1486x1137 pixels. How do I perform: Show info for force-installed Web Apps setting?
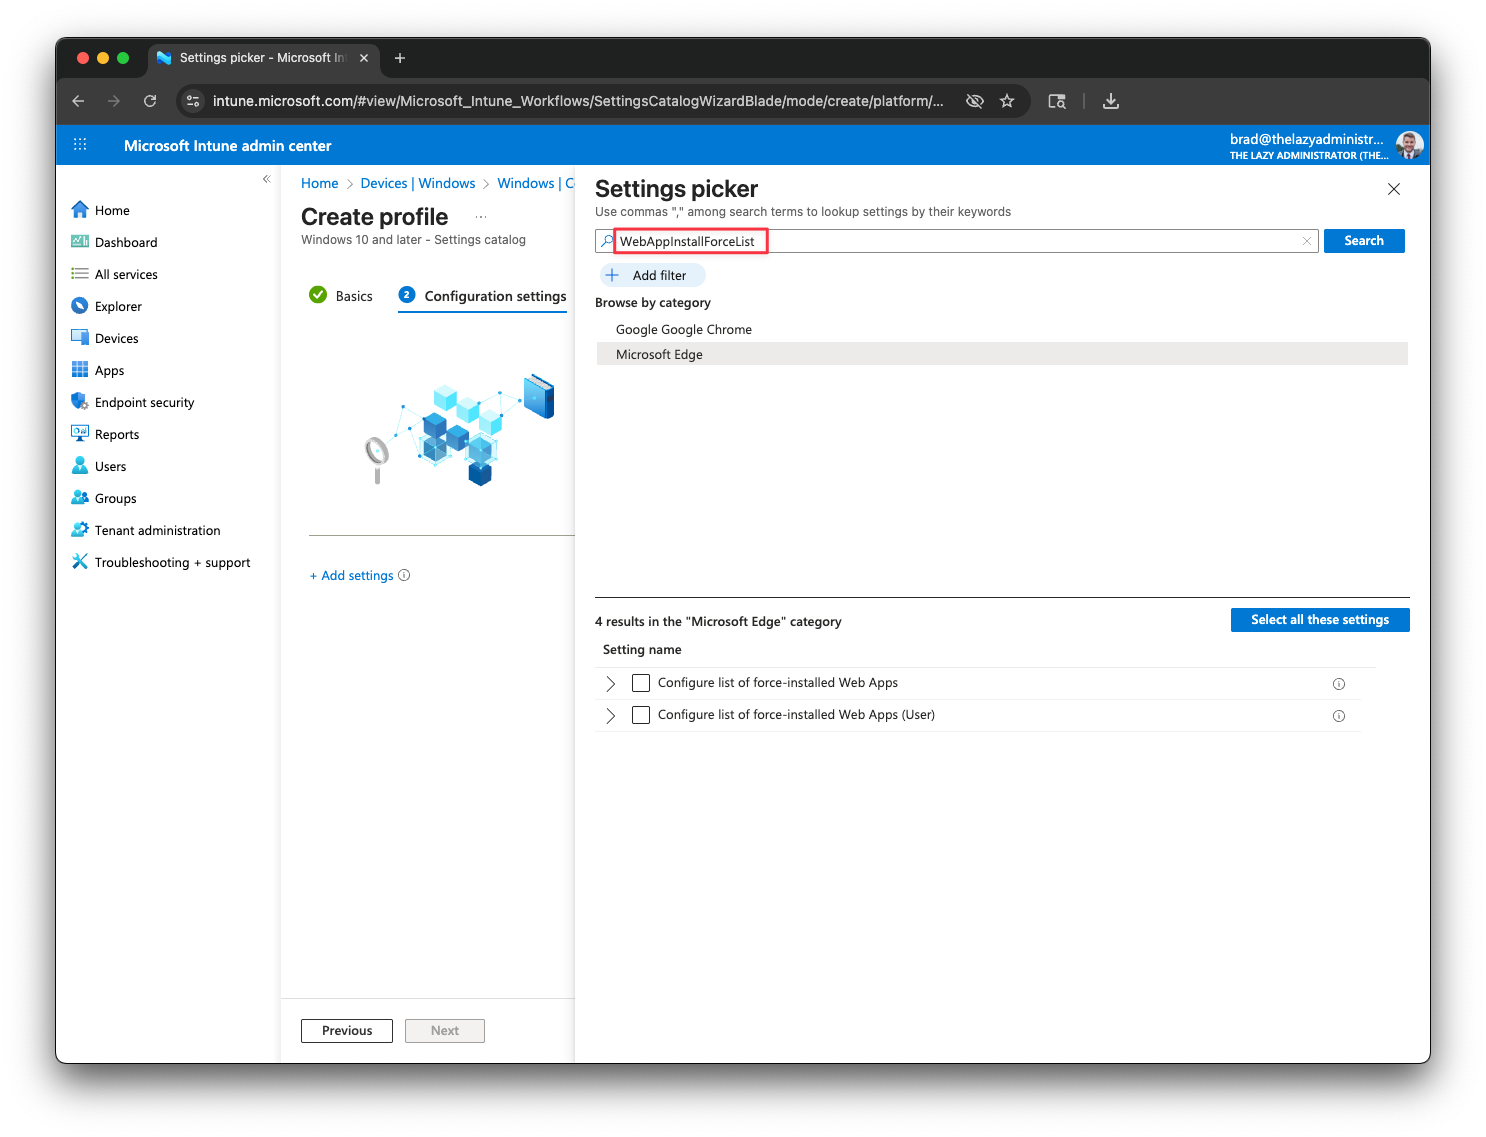(1339, 684)
